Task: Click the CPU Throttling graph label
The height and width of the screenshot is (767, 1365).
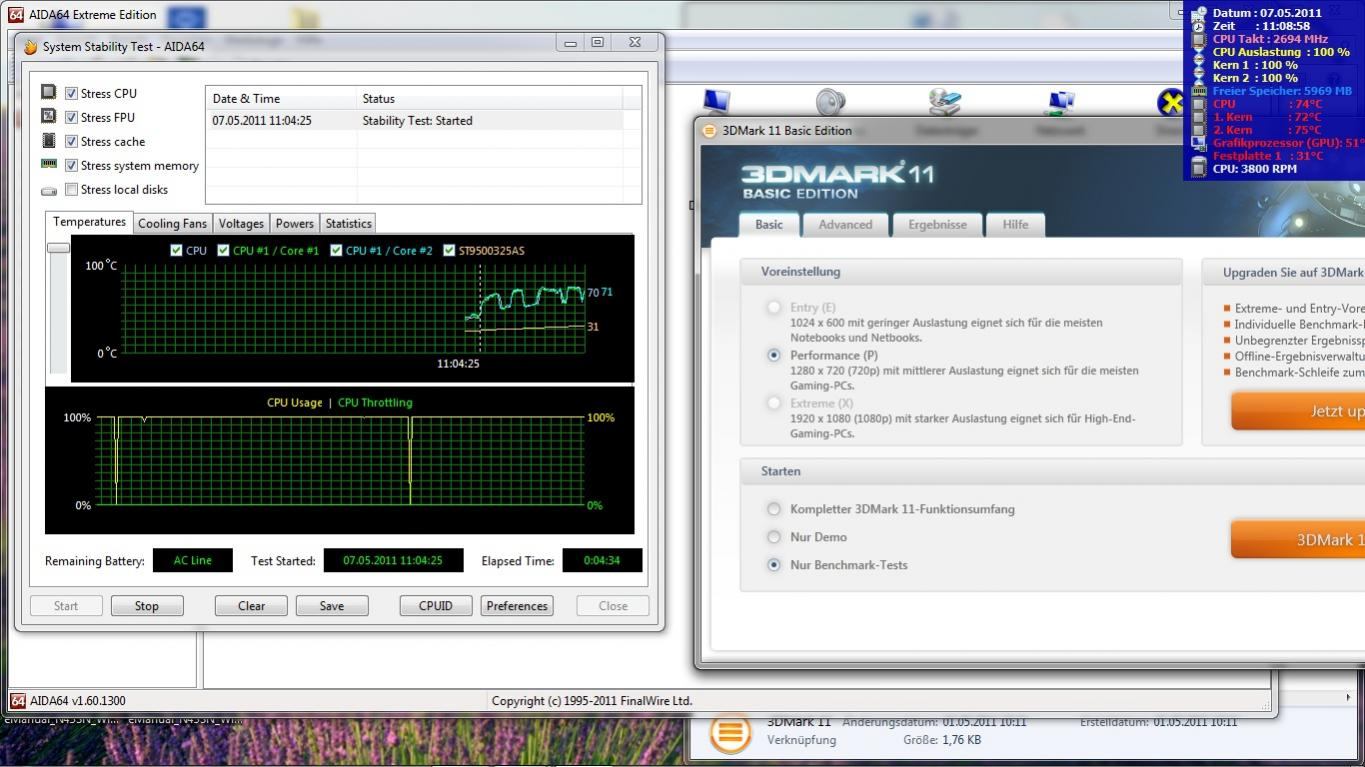Action: [375, 402]
